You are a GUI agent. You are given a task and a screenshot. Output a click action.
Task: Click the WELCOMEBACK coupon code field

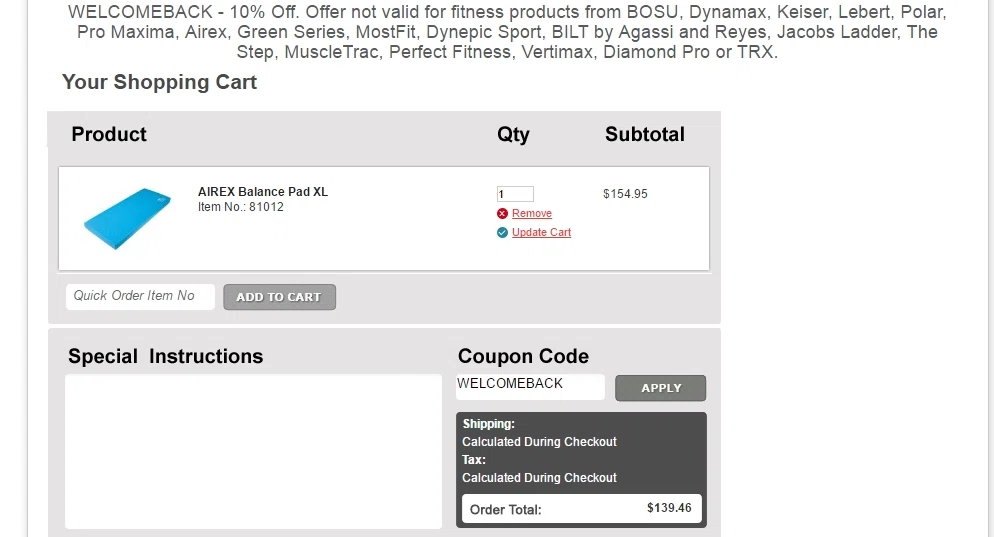(x=530, y=387)
